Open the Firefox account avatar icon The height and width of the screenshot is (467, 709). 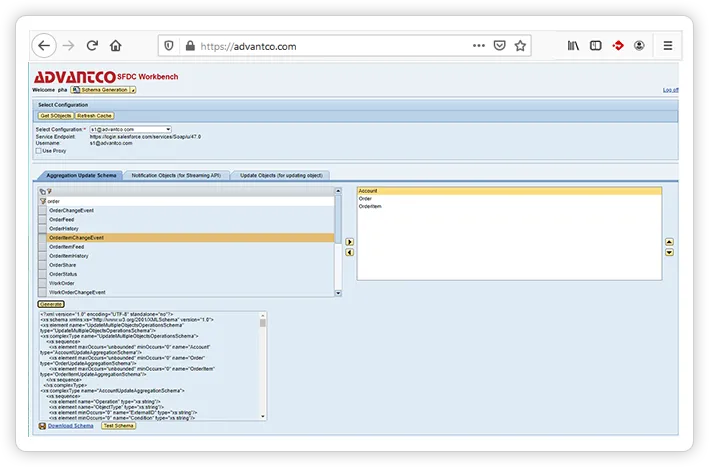[639, 46]
